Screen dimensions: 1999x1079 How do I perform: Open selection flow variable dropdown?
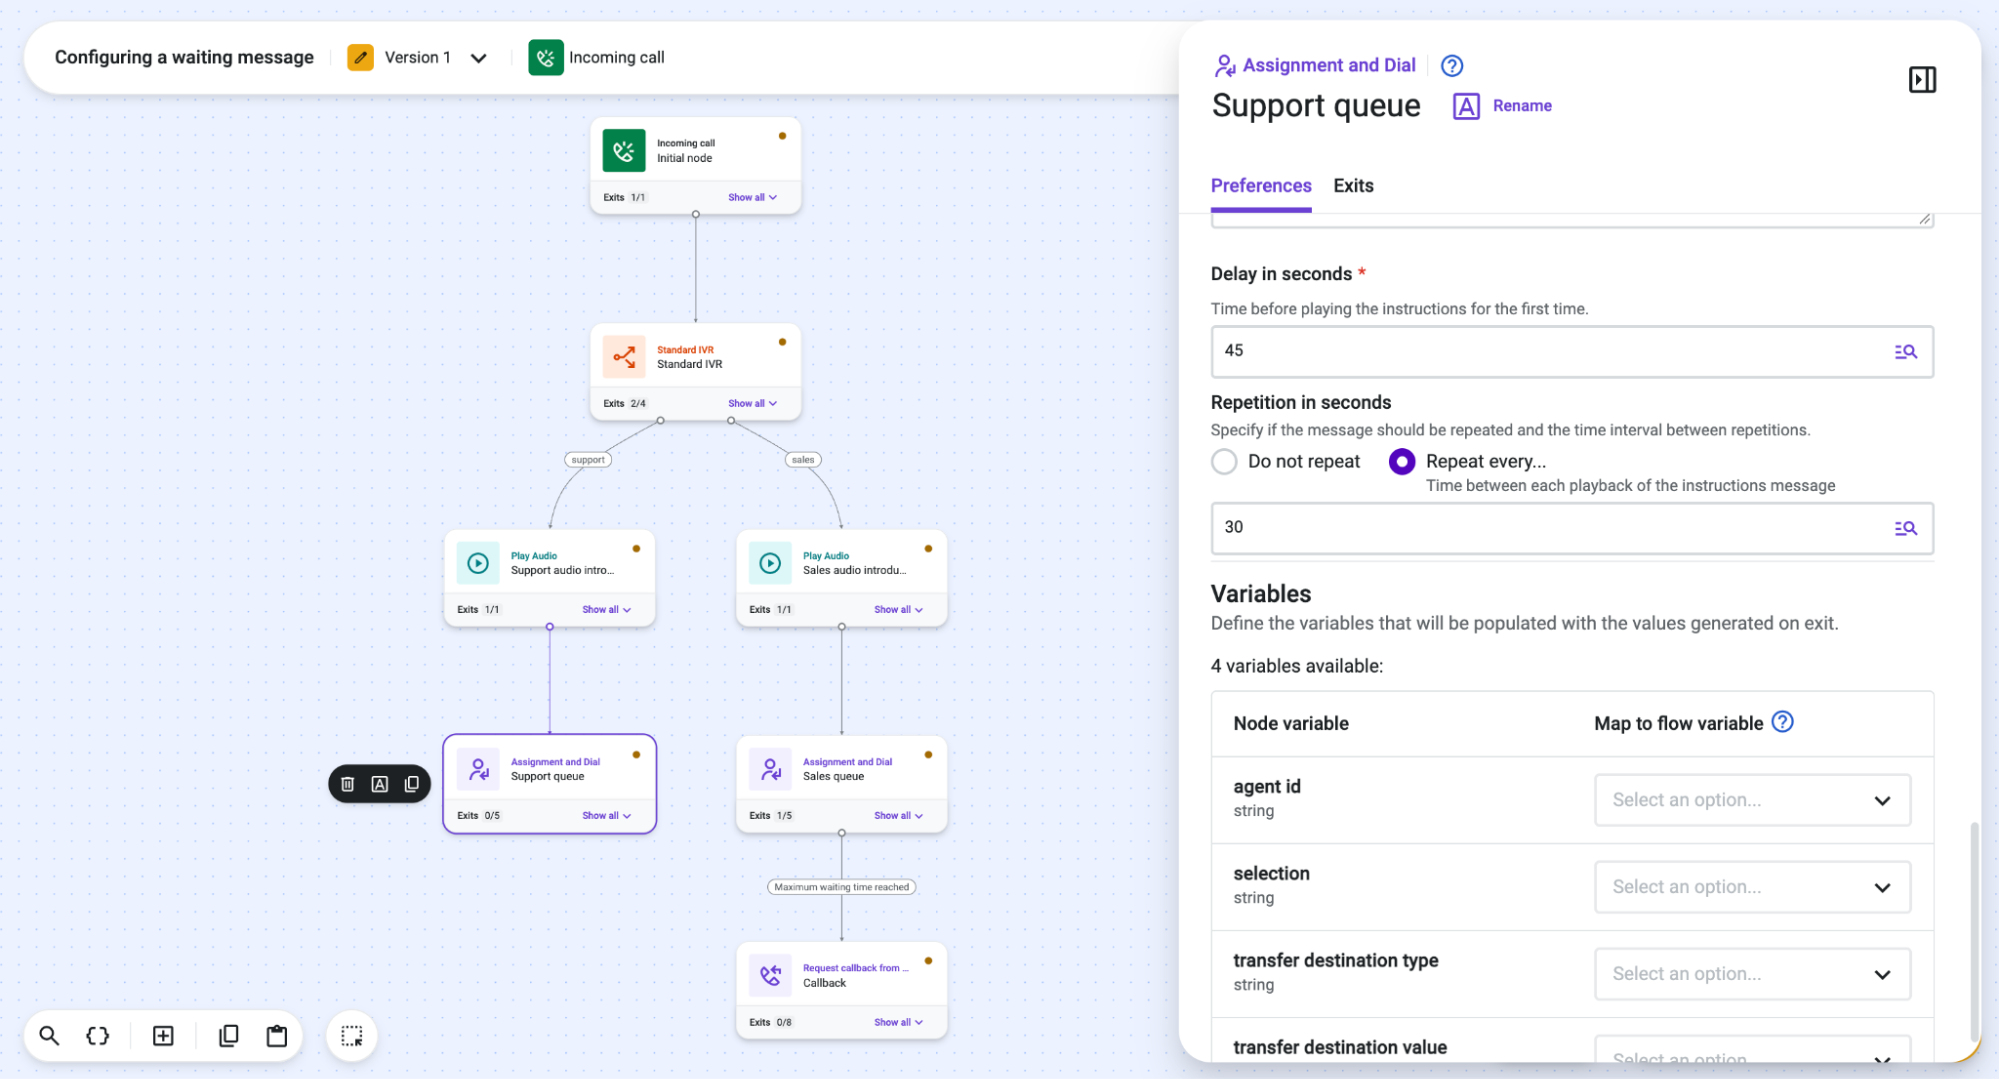click(x=1752, y=887)
